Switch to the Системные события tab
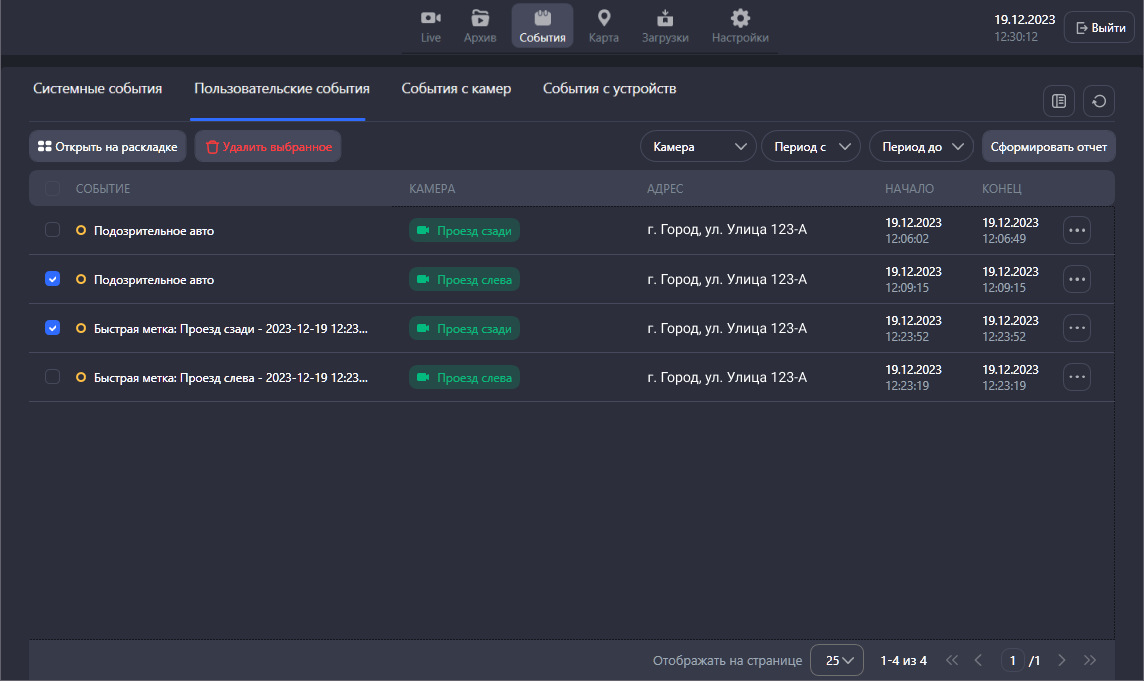 pyautogui.click(x=97, y=89)
